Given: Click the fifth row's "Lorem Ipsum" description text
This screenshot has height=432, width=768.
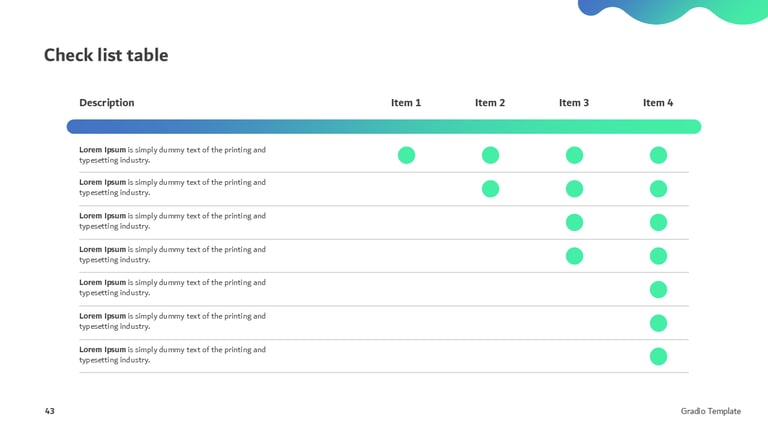Looking at the screenshot, I should (172, 288).
